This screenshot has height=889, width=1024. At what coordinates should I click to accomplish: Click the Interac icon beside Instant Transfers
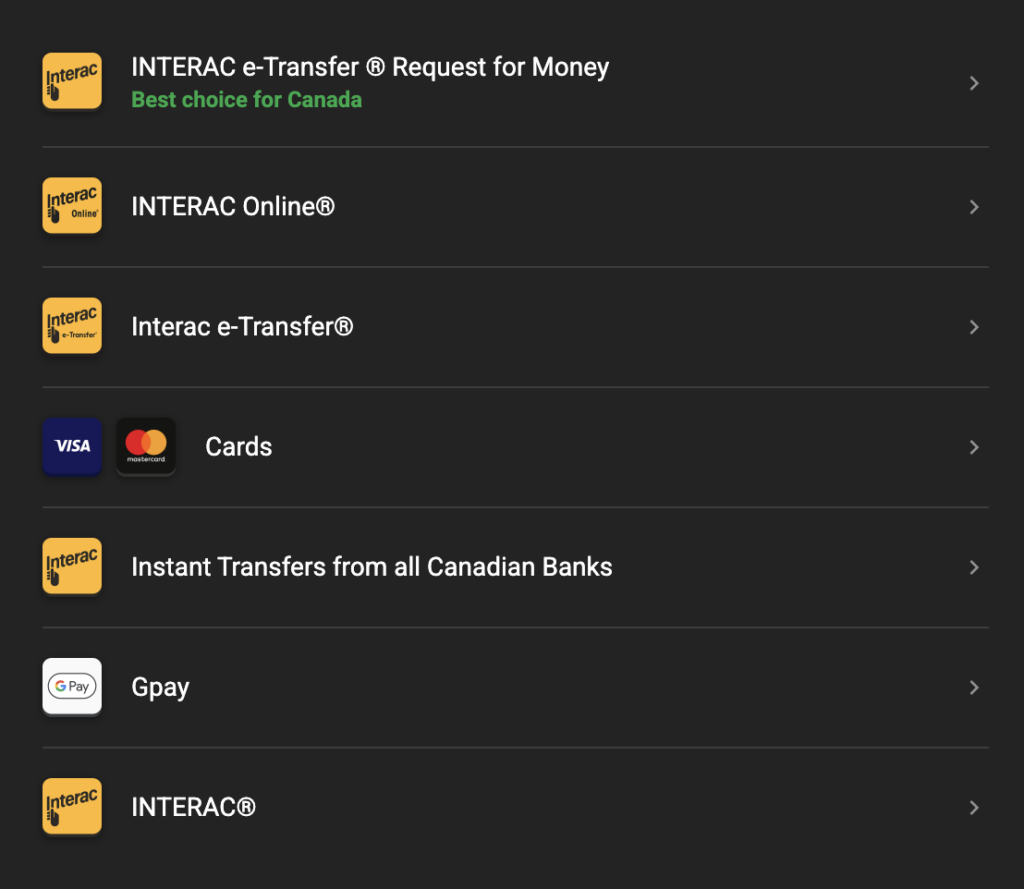click(x=72, y=566)
